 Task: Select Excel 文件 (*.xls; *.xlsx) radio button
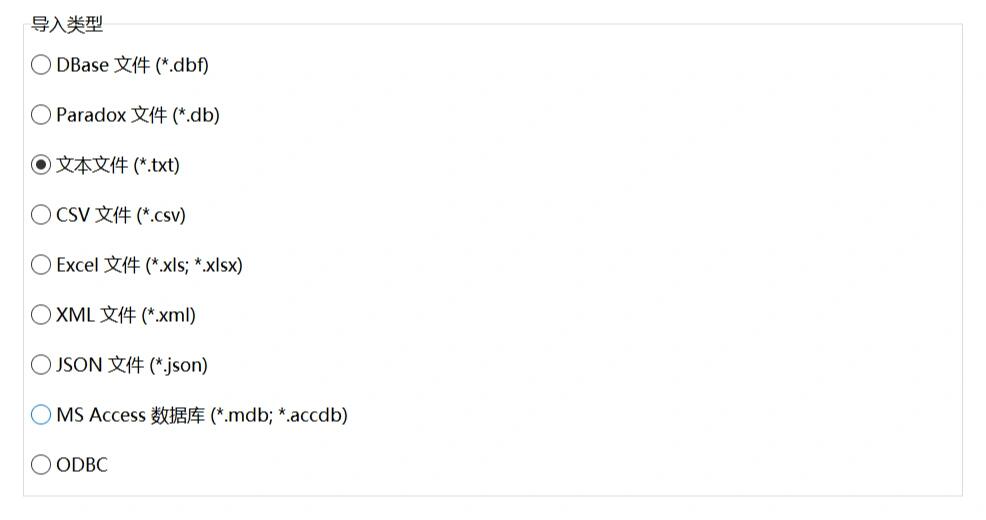coord(41,265)
